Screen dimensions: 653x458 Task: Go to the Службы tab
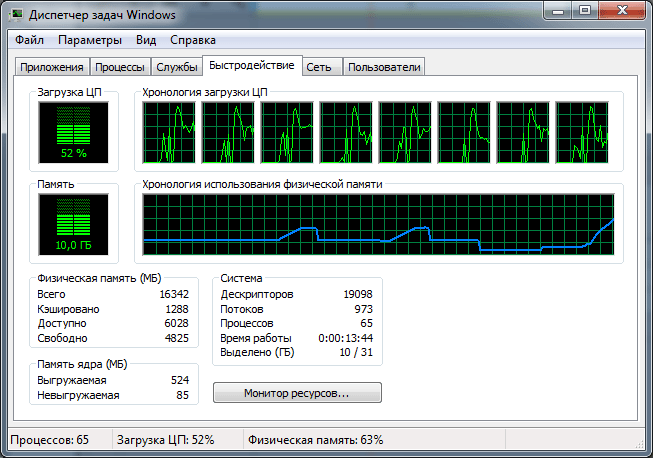point(176,67)
